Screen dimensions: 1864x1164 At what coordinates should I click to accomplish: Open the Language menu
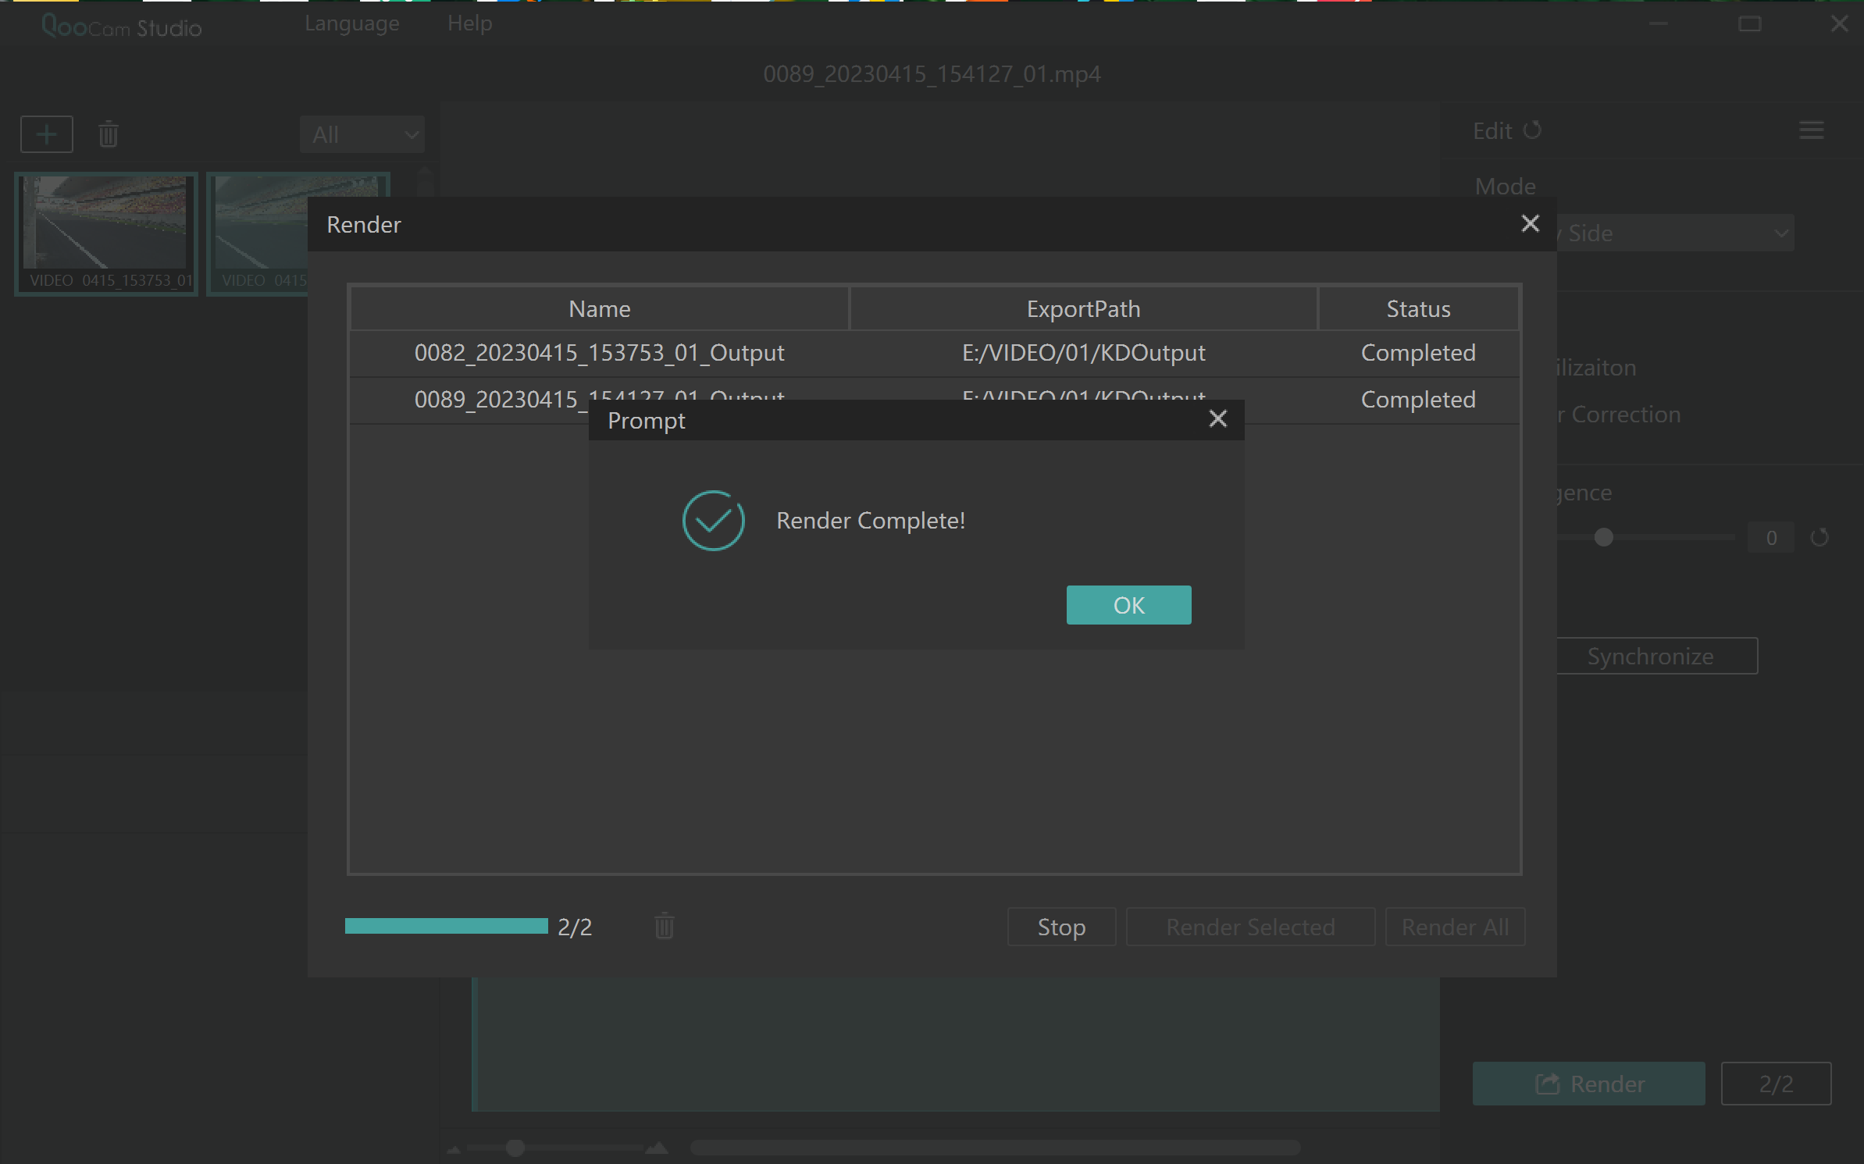tap(352, 23)
